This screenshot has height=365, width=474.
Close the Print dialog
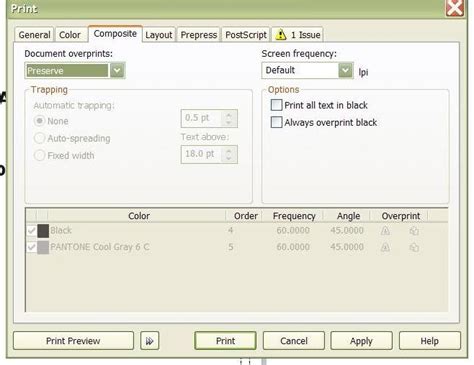(x=455, y=7)
